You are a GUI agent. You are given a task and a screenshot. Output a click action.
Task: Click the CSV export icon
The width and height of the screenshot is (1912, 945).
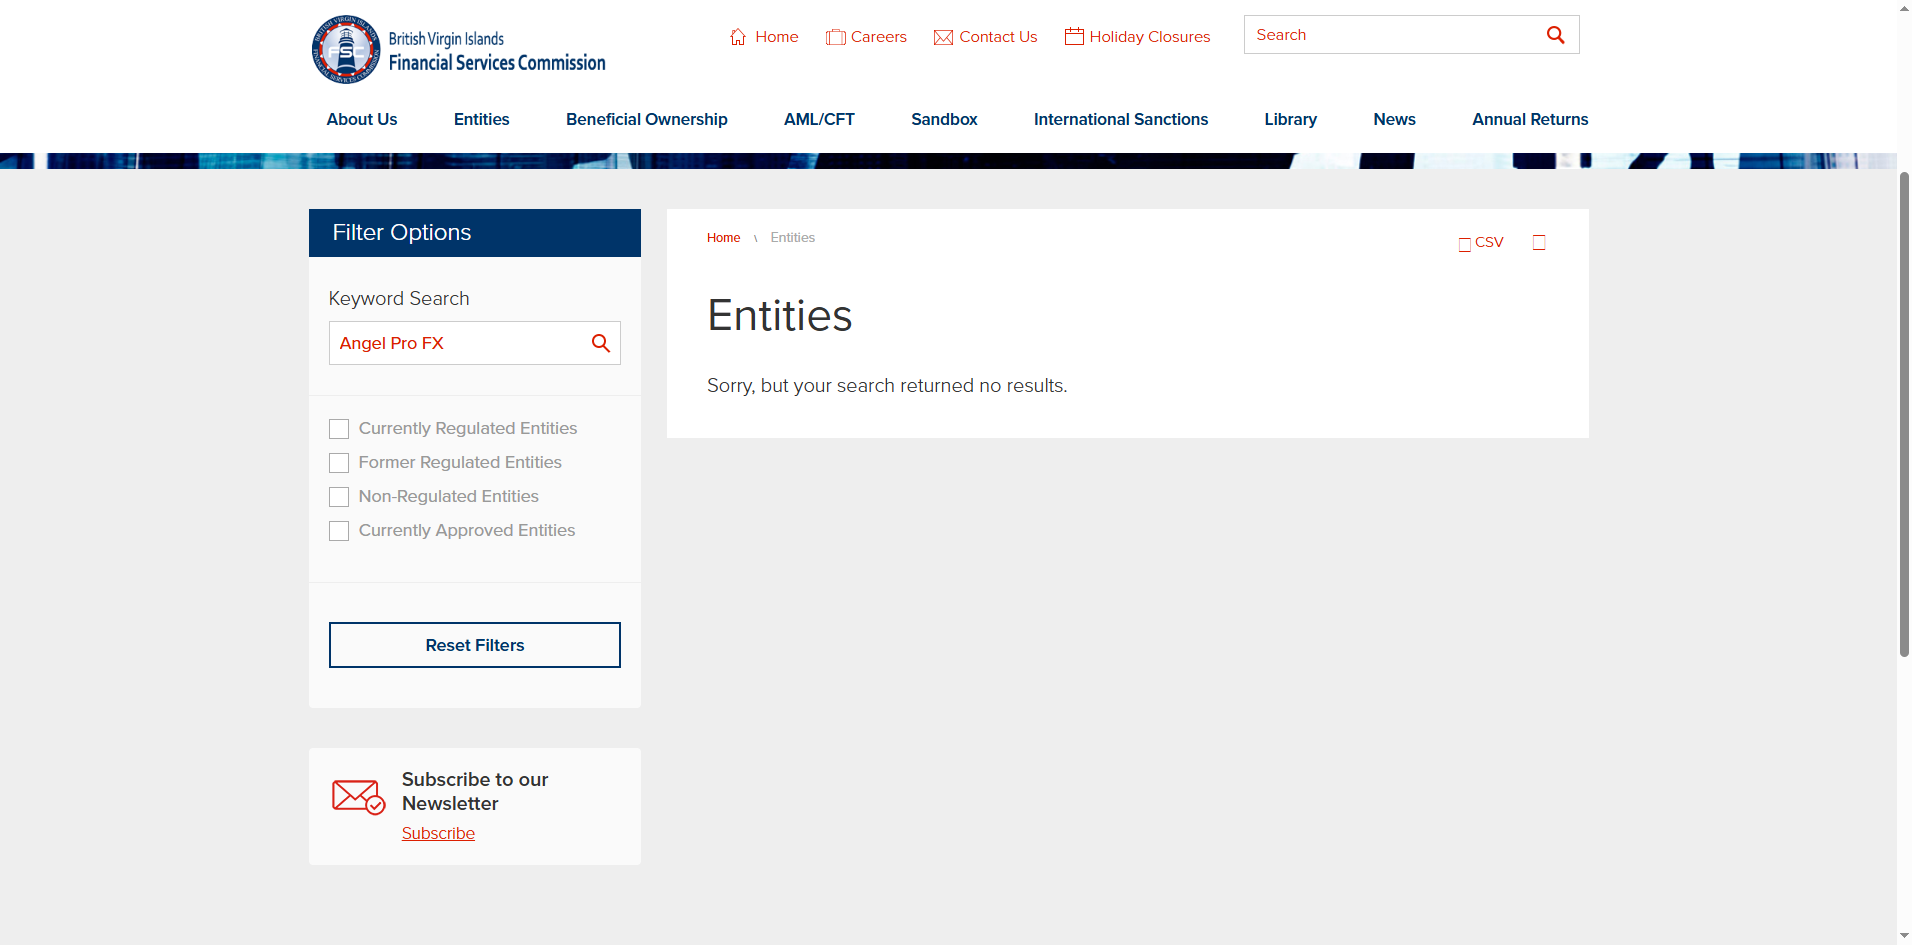1465,244
